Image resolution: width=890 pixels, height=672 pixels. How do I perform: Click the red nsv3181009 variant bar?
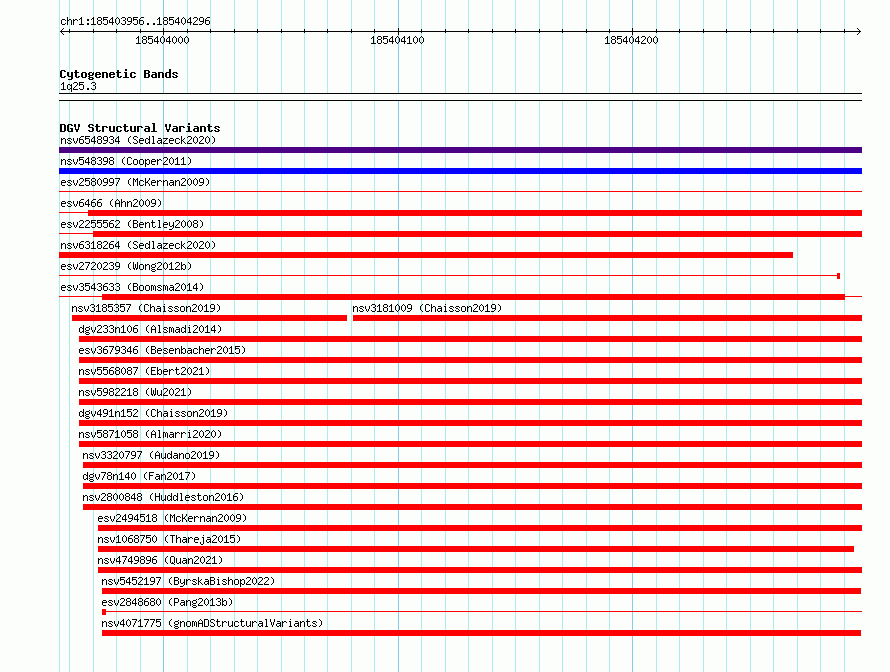607,318
